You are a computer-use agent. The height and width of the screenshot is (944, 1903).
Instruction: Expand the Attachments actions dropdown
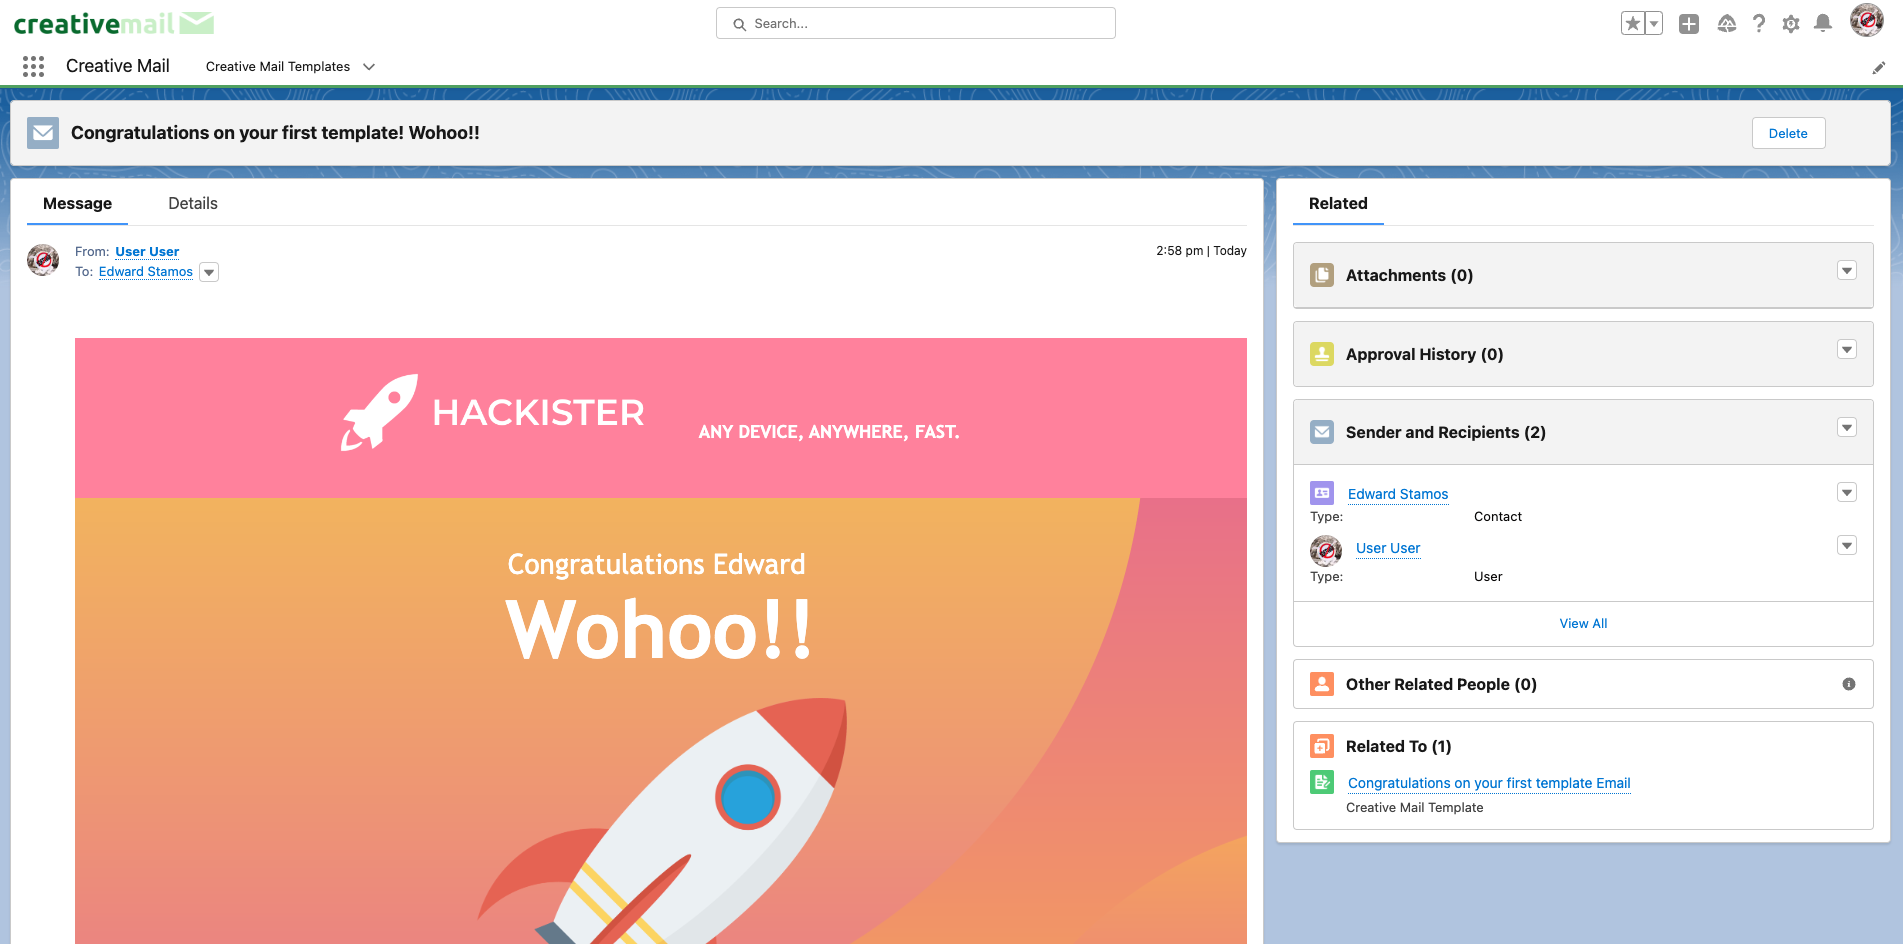1847,271
